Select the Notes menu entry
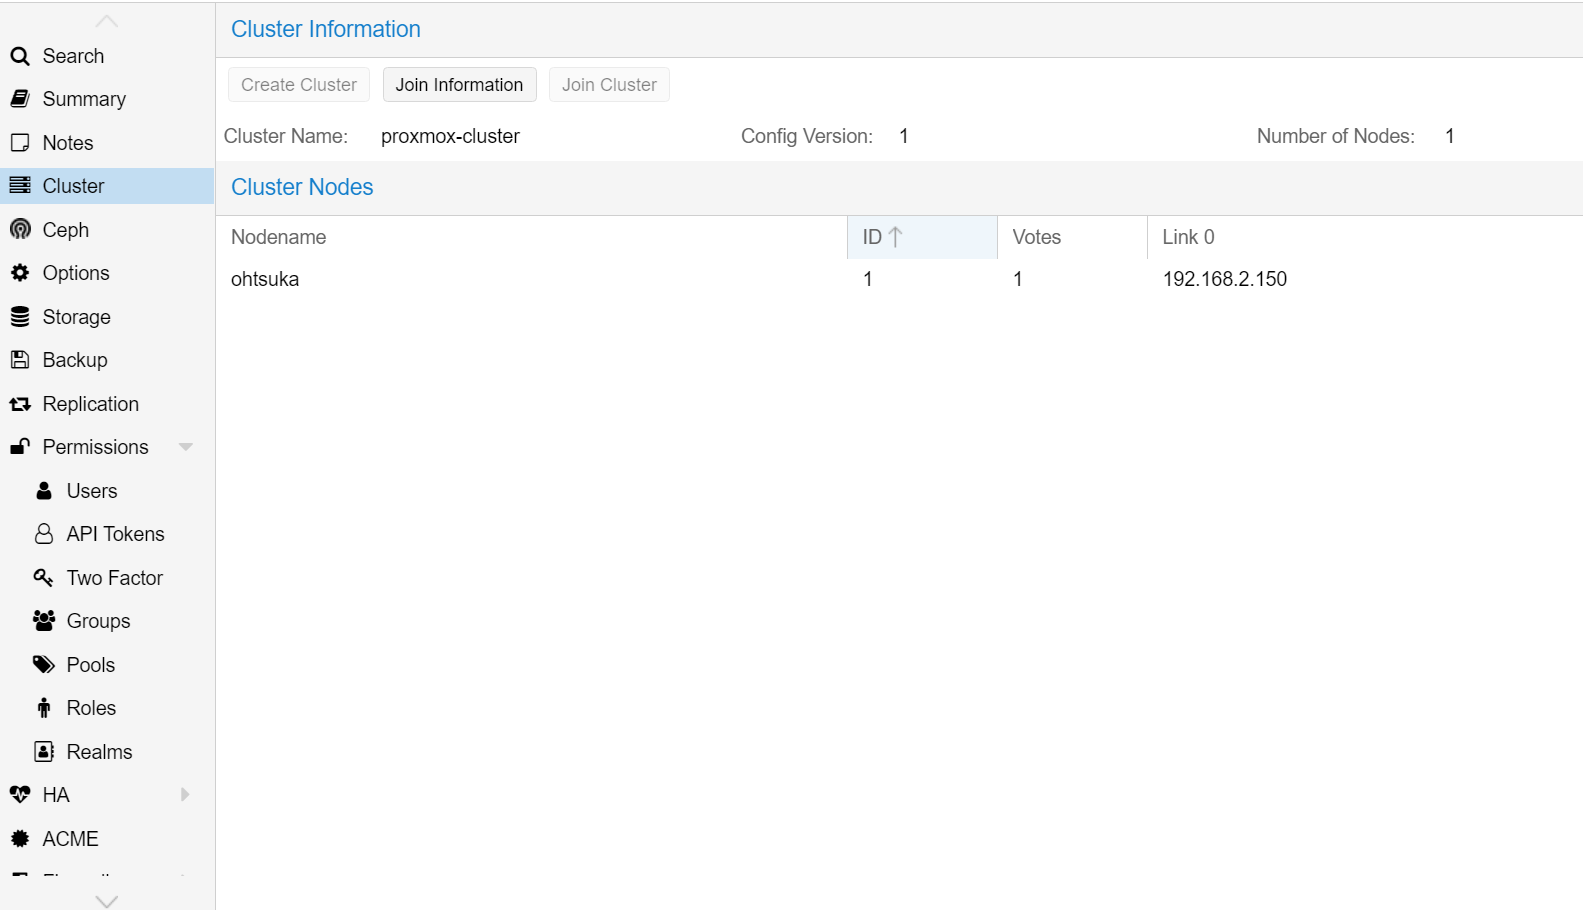The image size is (1583, 910). click(107, 143)
